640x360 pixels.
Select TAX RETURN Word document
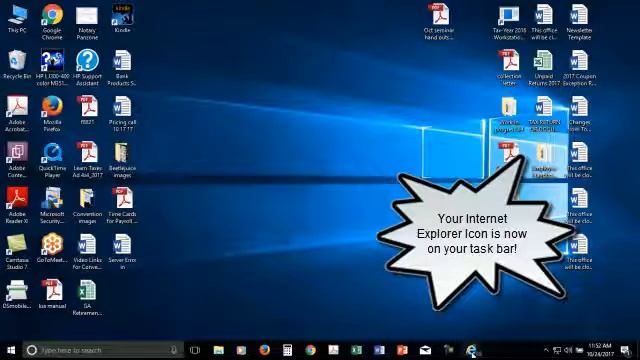[544, 114]
